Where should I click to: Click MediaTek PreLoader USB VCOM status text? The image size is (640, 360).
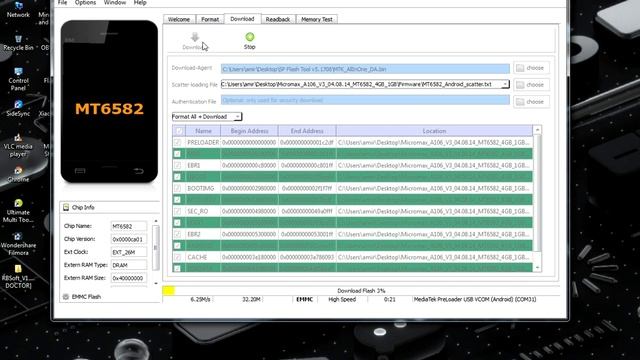pos(475,300)
